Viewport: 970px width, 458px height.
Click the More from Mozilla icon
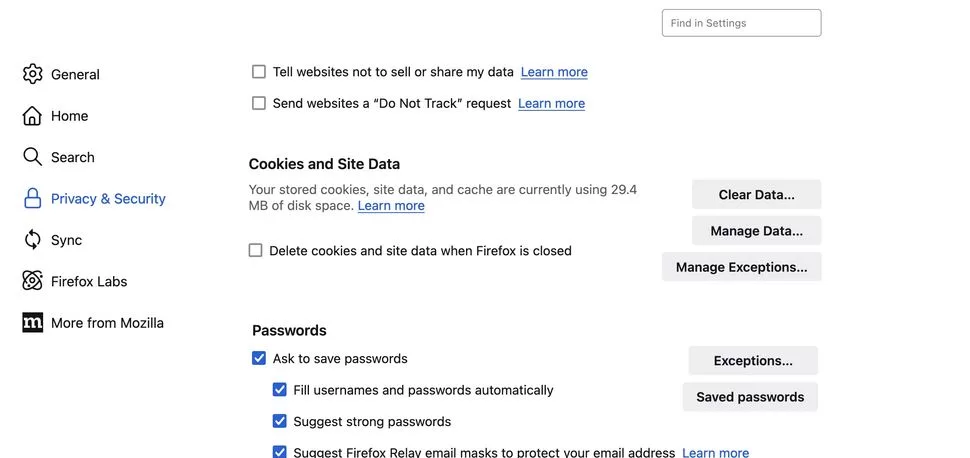click(32, 322)
